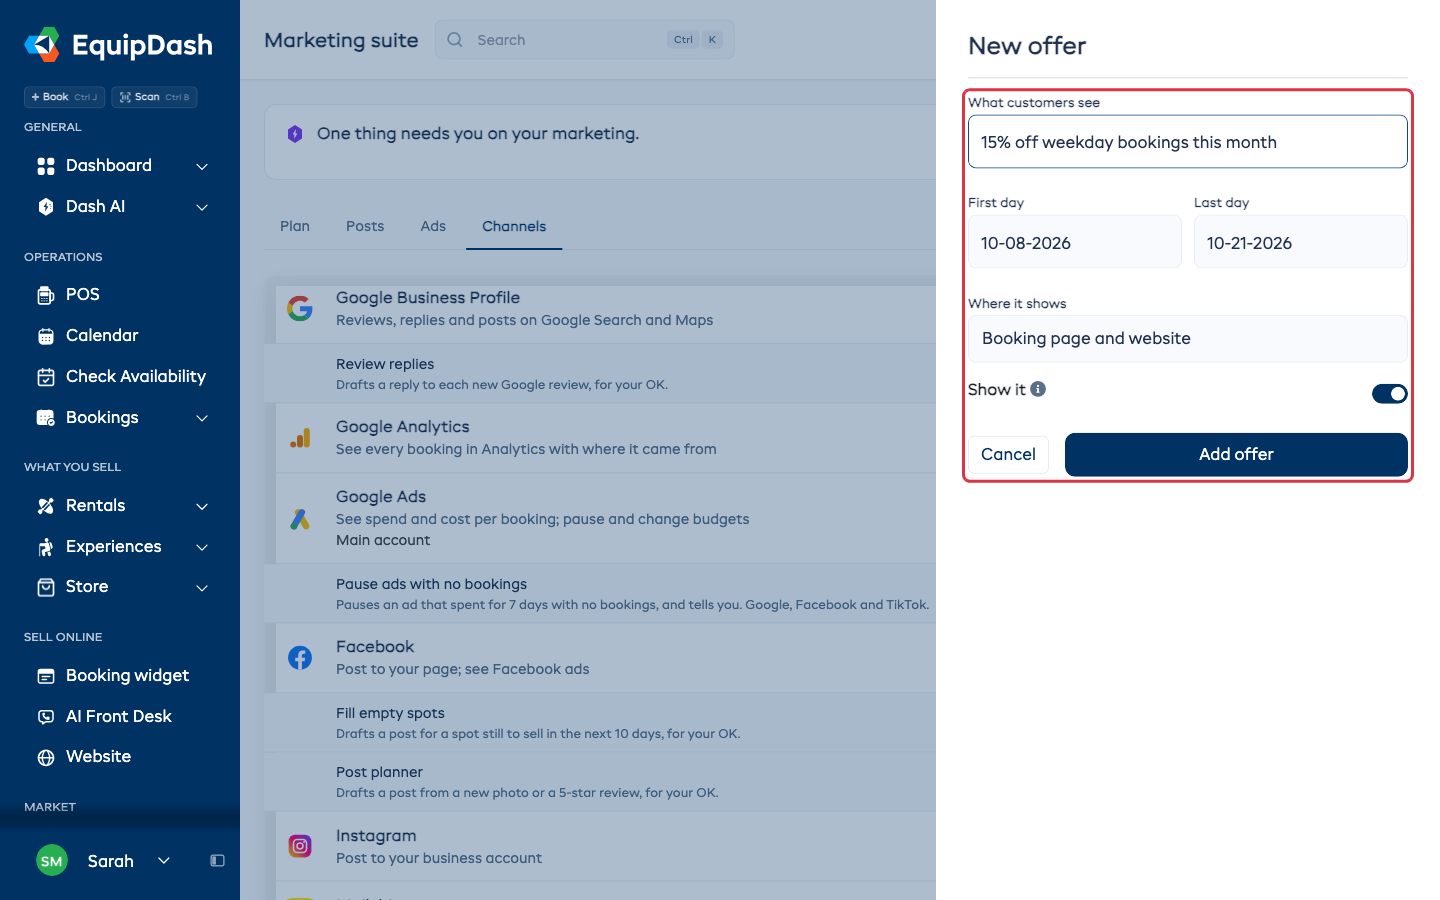
Task: Switch to the Ads tab
Action: (x=433, y=226)
